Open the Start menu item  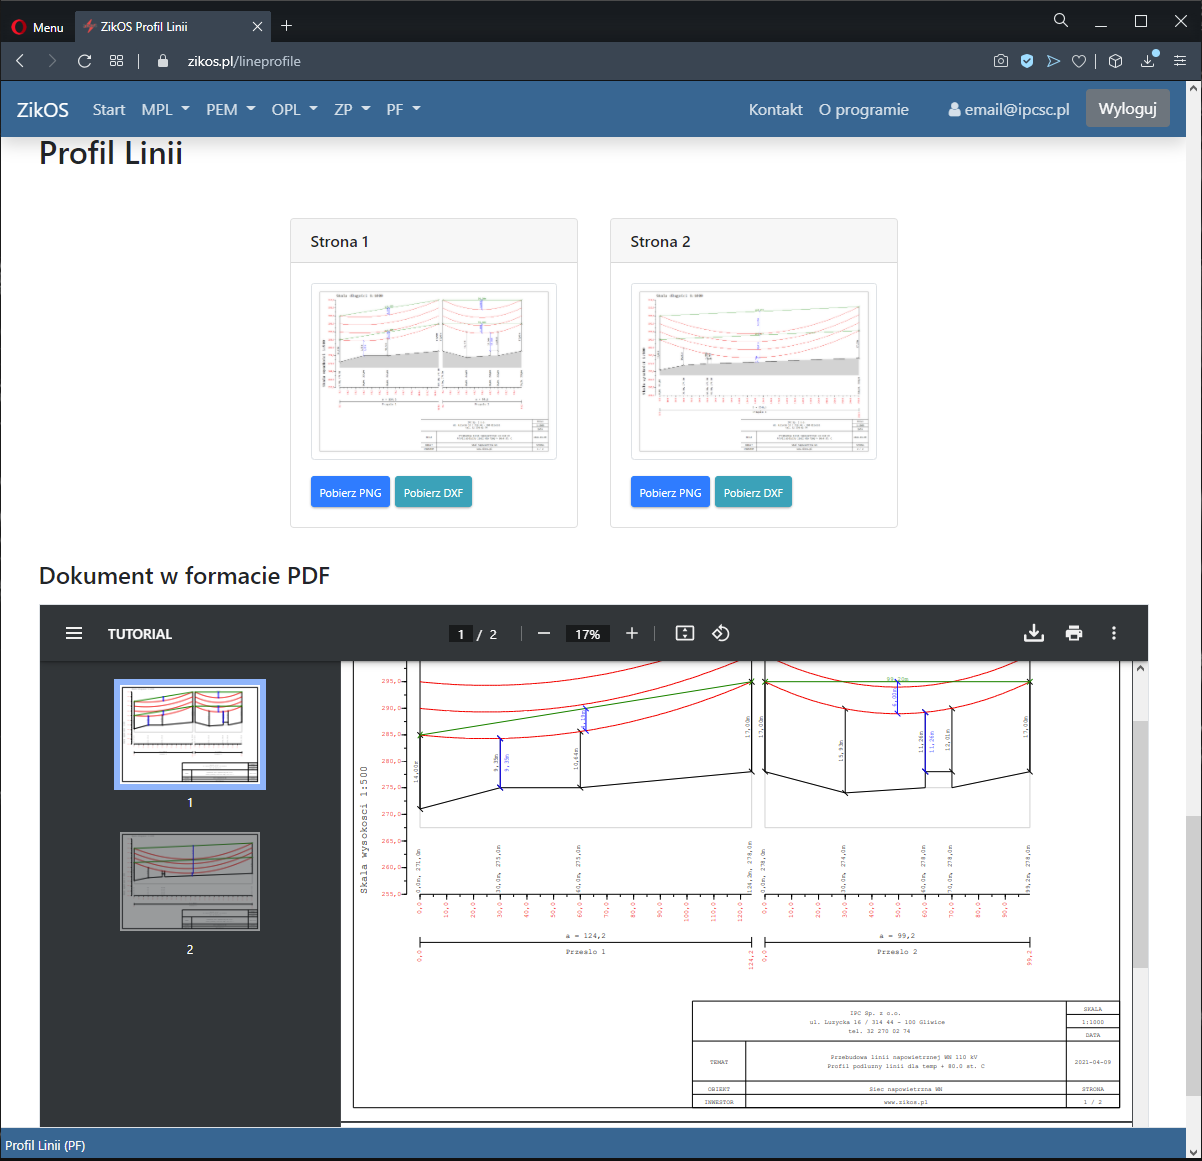point(109,109)
